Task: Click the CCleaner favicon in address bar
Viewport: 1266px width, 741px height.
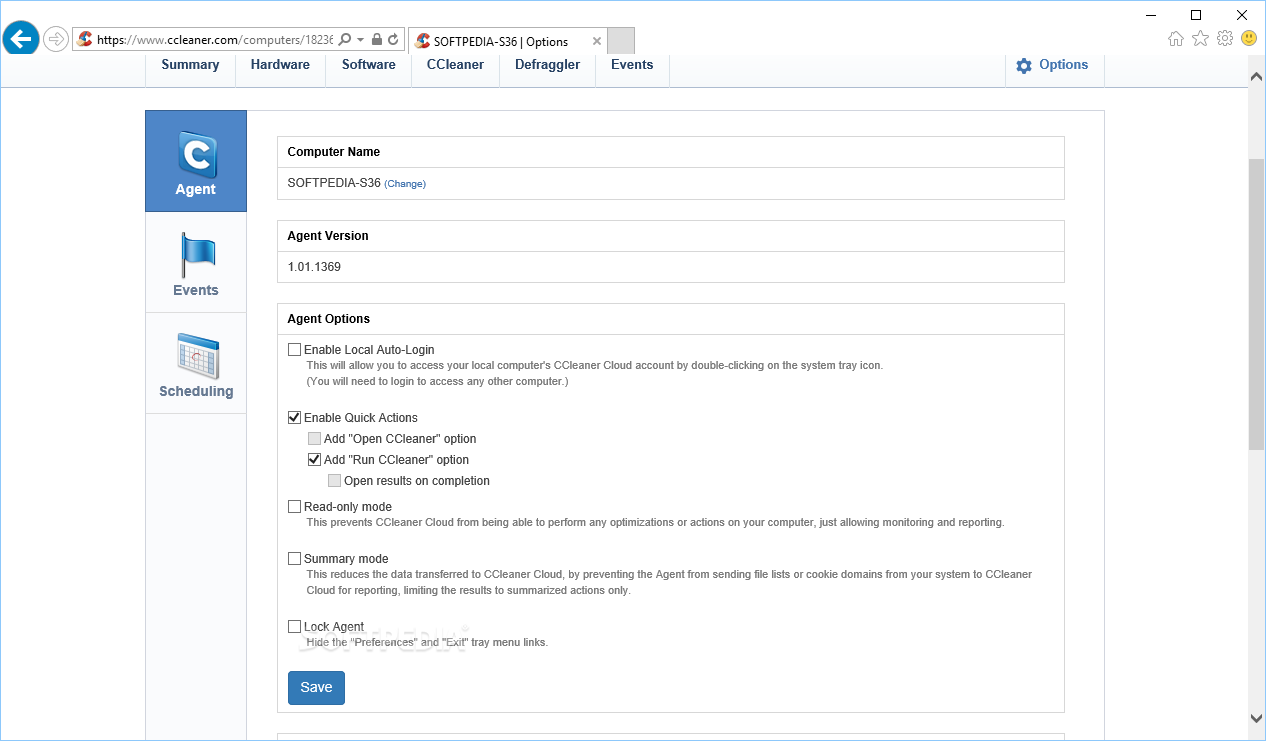Action: tap(85, 40)
